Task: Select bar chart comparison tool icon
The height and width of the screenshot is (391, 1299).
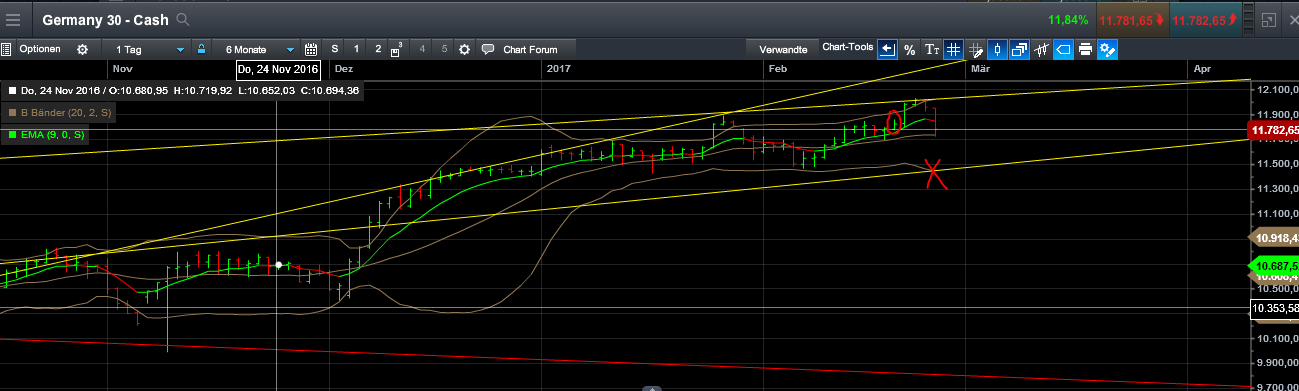Action: point(1041,49)
